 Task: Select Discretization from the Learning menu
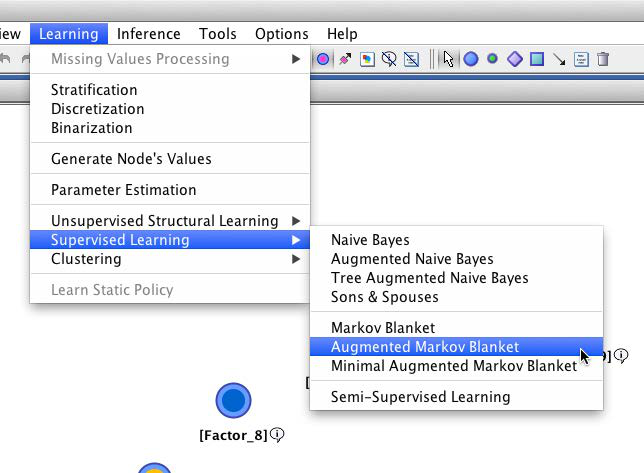coord(97,109)
